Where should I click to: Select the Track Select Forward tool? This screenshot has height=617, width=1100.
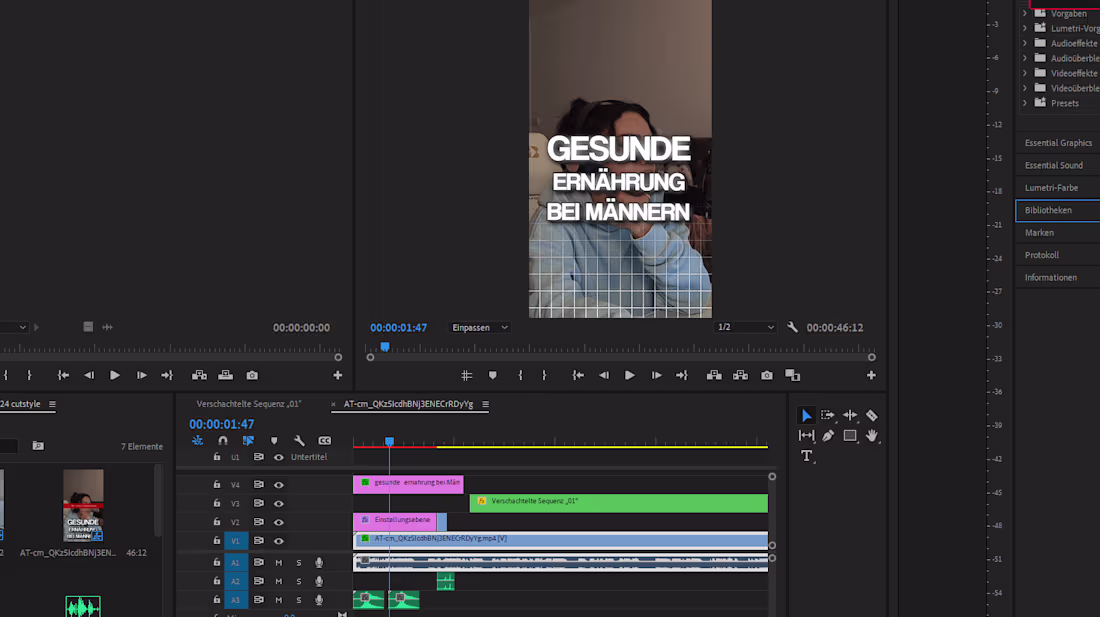pyautogui.click(x=828, y=415)
